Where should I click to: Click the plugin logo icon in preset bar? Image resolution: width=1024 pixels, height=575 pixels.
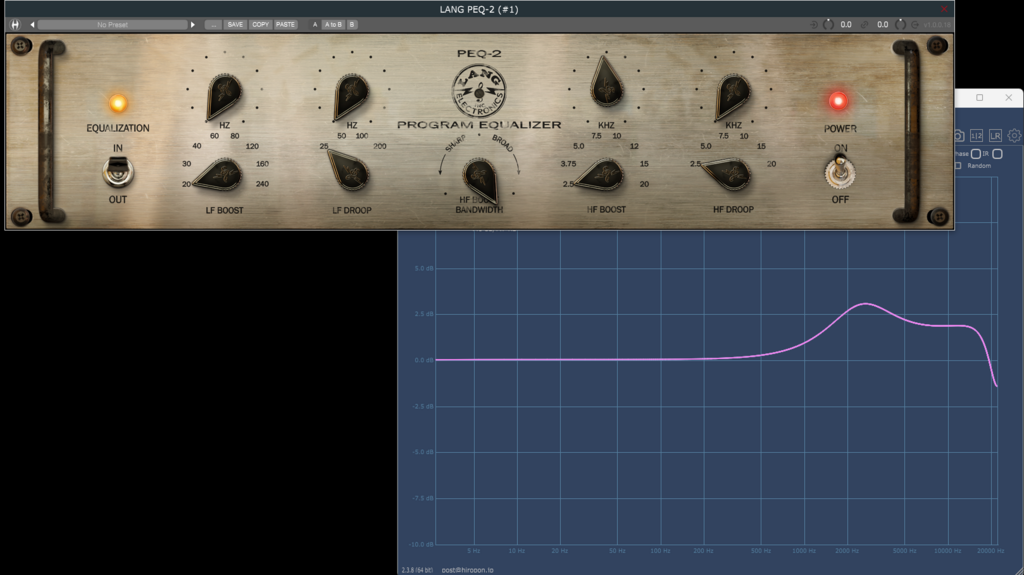(x=15, y=24)
